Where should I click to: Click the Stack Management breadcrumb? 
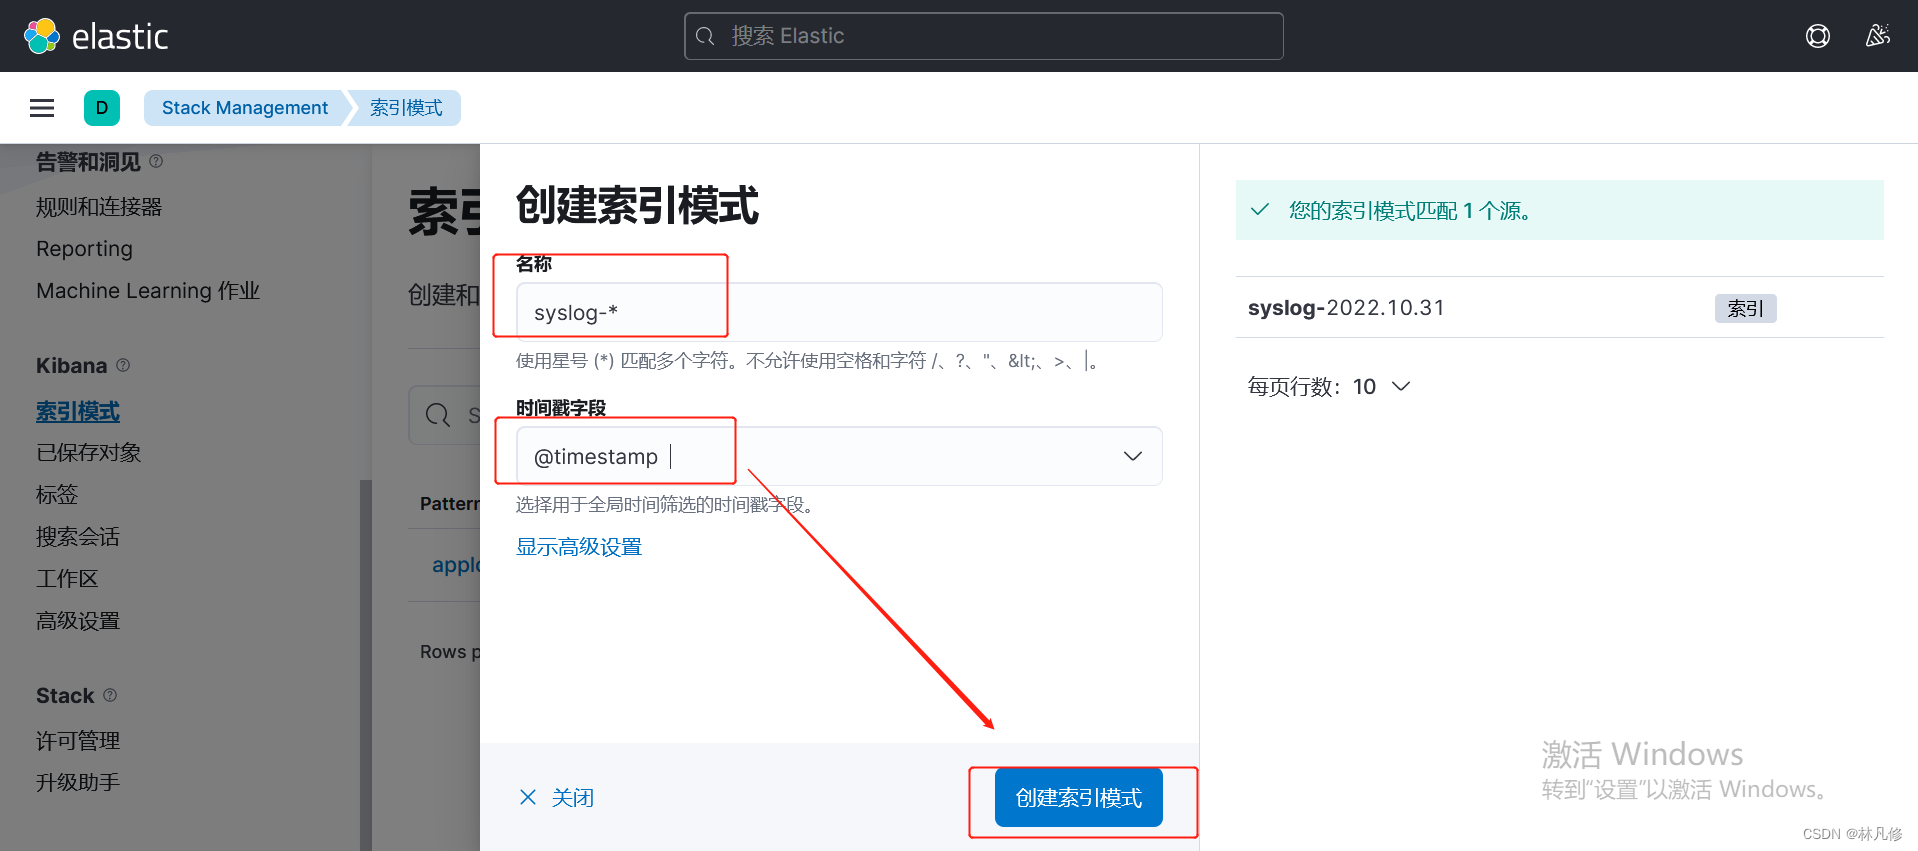tap(245, 108)
